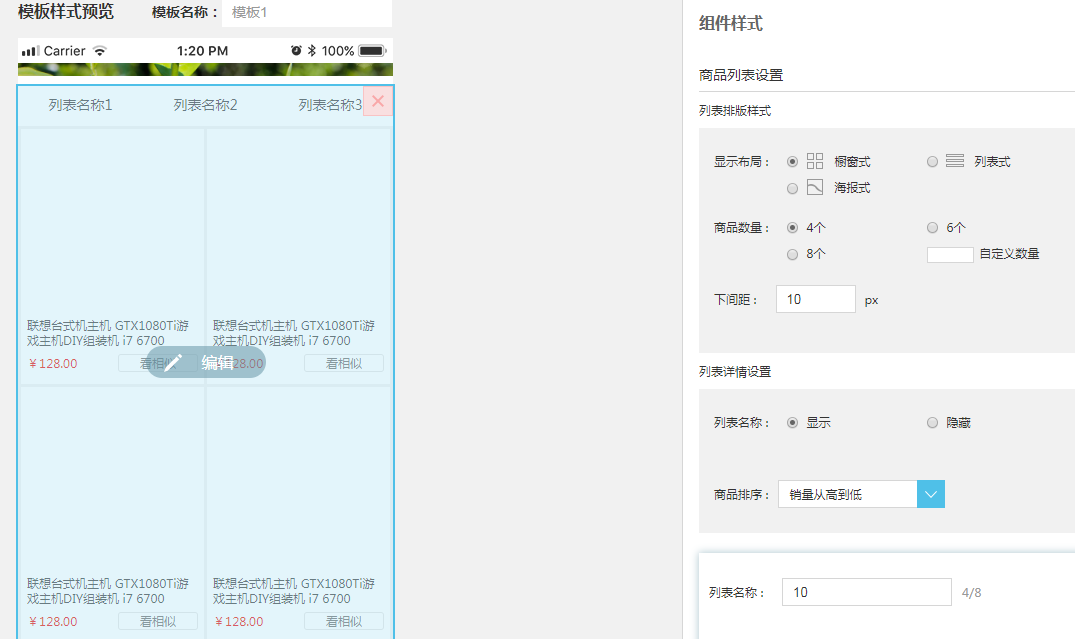Click the 自定义数量 custom quantity field
This screenshot has width=1075, height=639.
(950, 255)
